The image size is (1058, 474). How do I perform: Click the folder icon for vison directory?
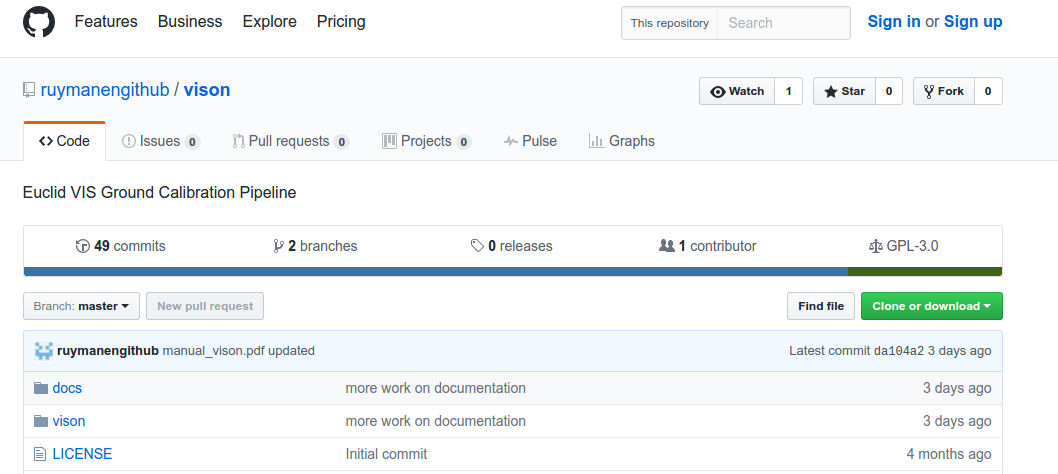(41, 421)
